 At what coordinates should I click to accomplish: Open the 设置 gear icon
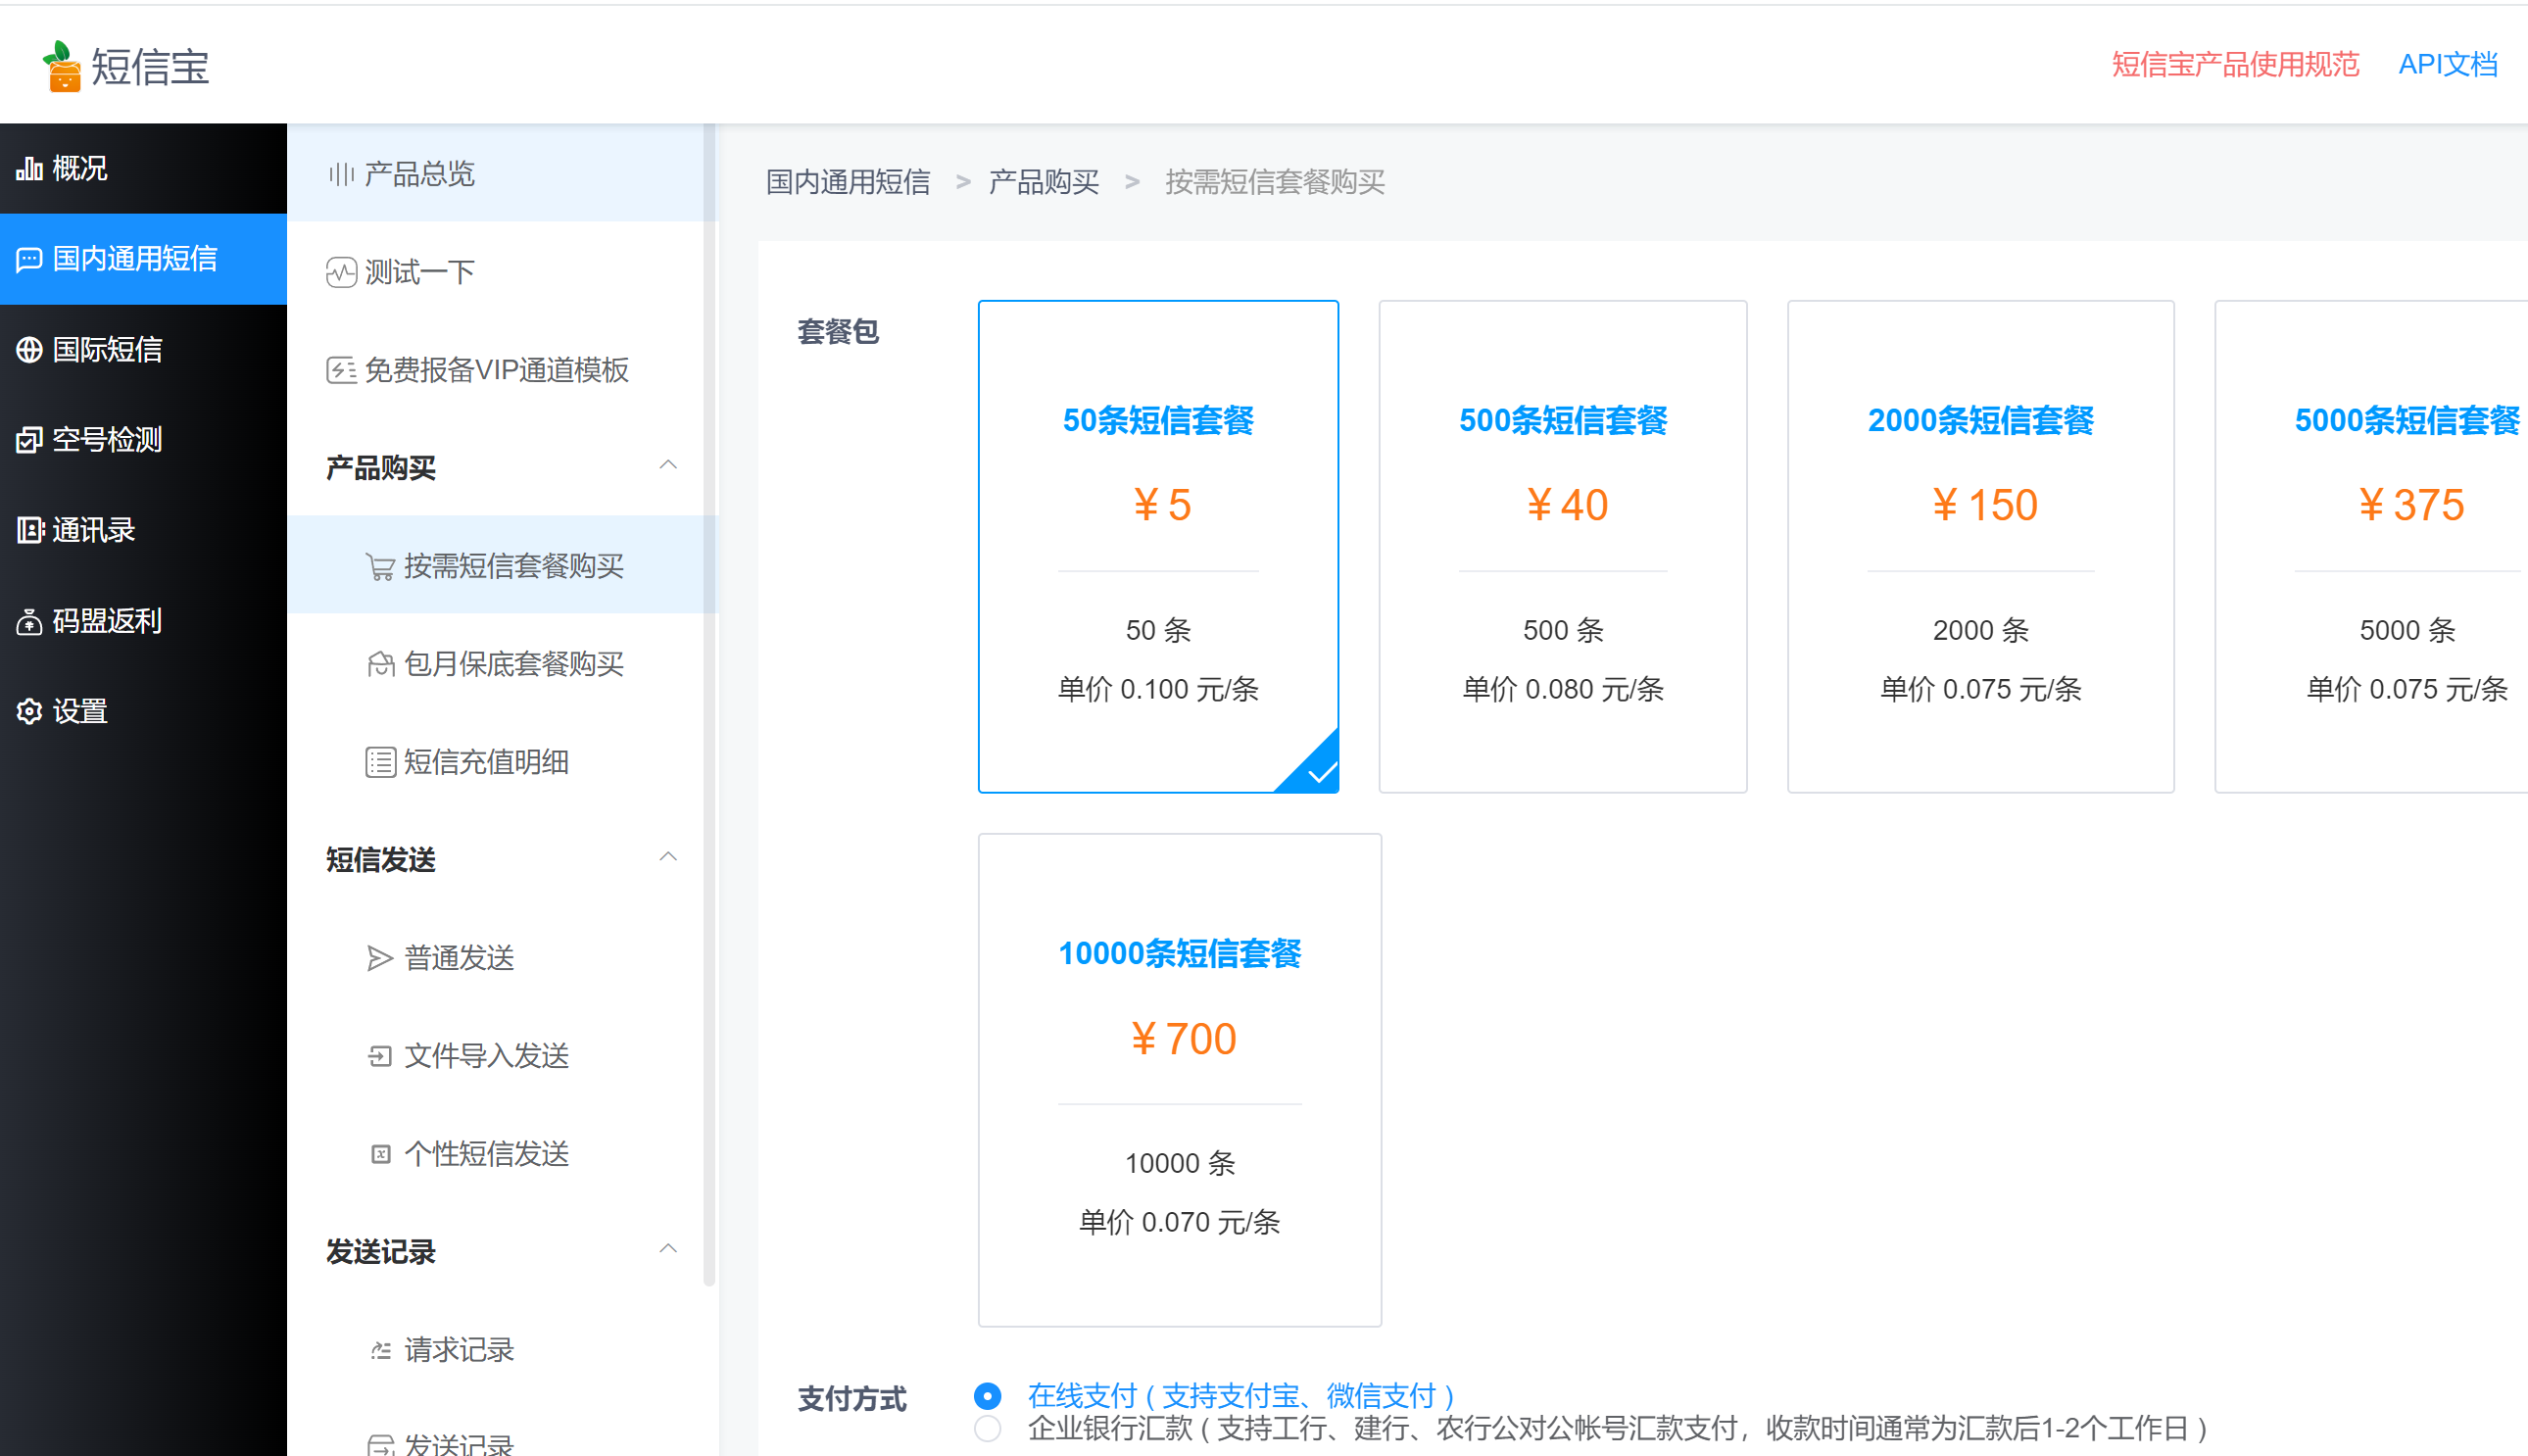coord(29,711)
